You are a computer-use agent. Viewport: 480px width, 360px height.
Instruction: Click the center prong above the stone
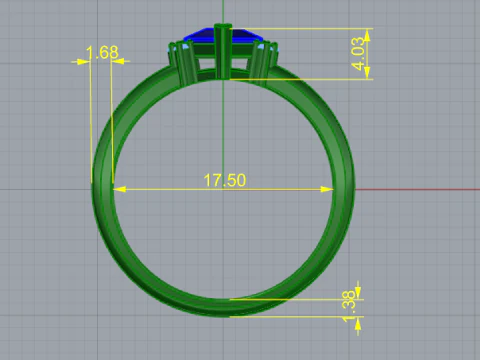[x=223, y=51]
